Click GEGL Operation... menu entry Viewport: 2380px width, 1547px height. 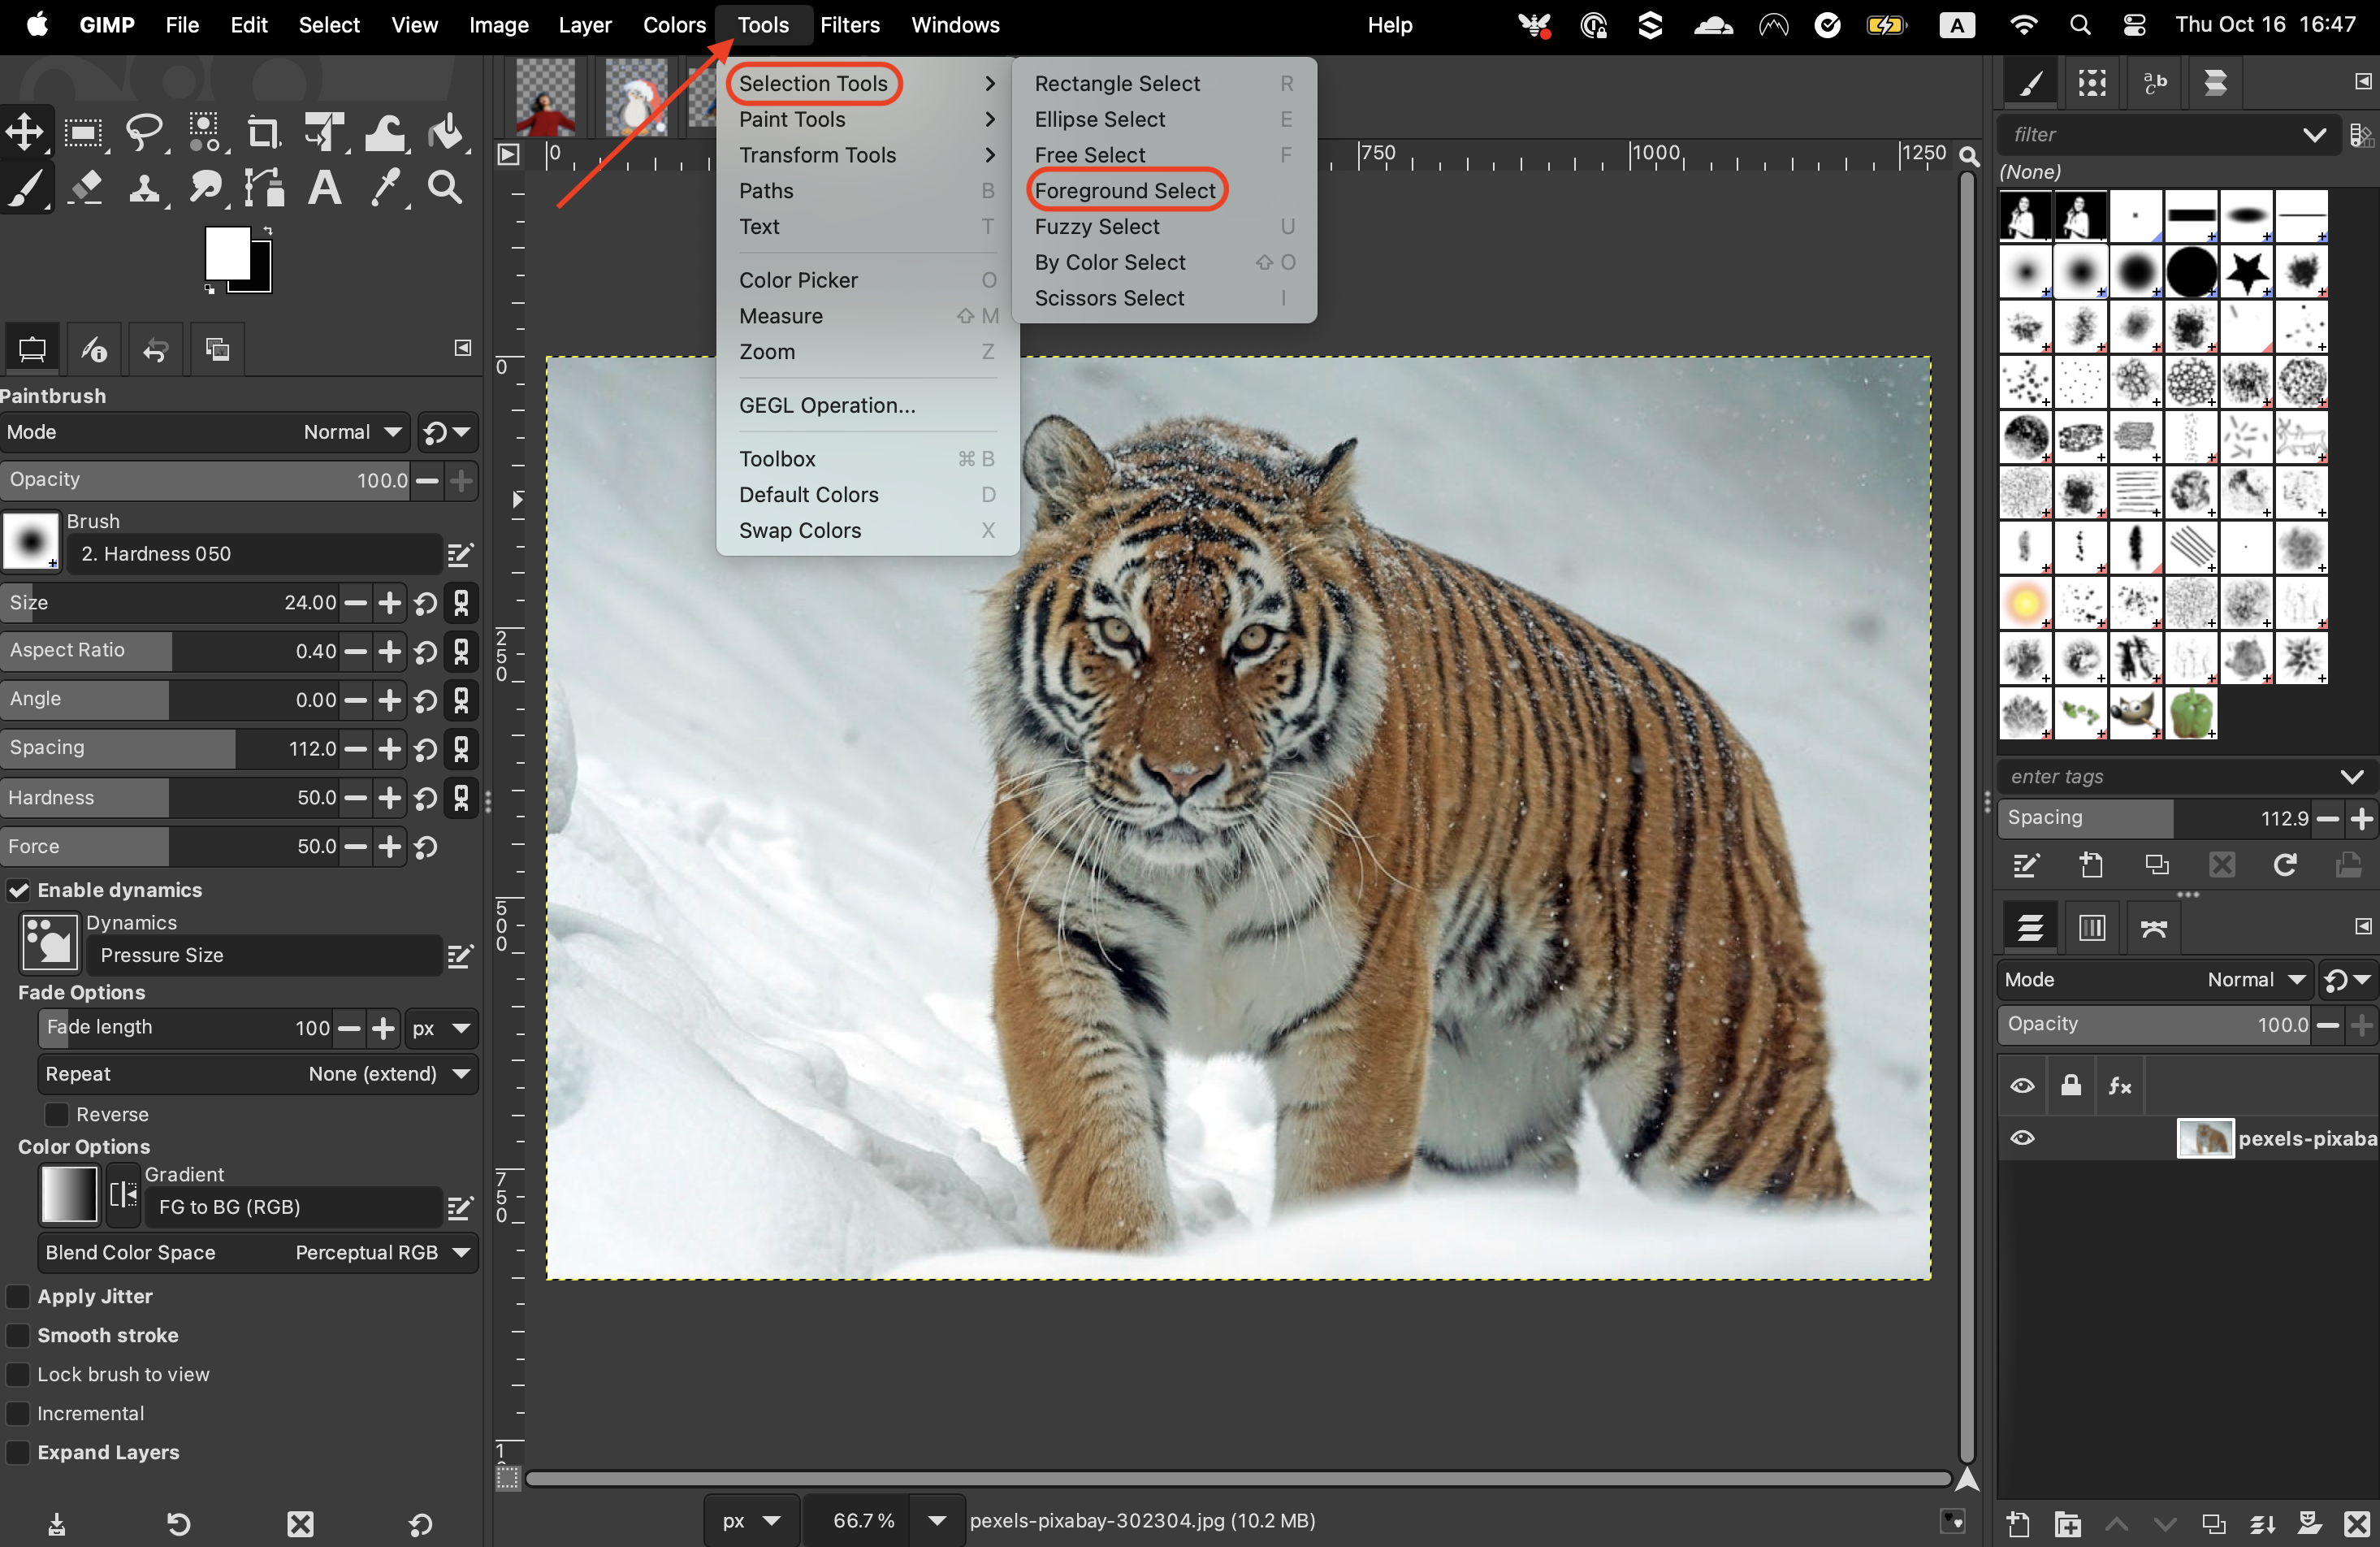[826, 405]
